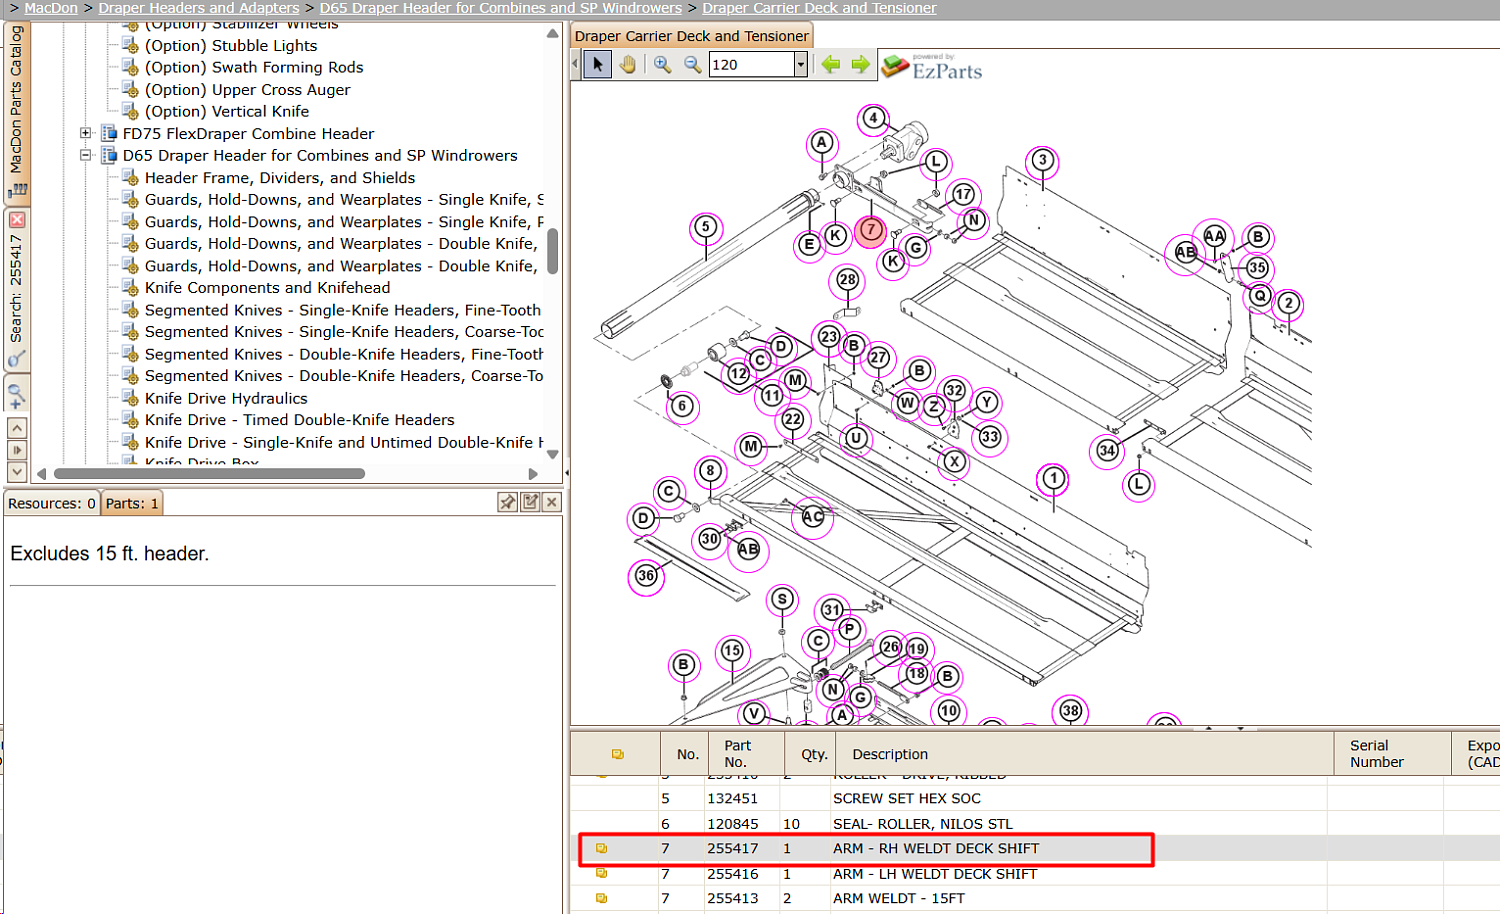
Task: Select D65 Draper Header for Combines tree item
Action: point(320,156)
